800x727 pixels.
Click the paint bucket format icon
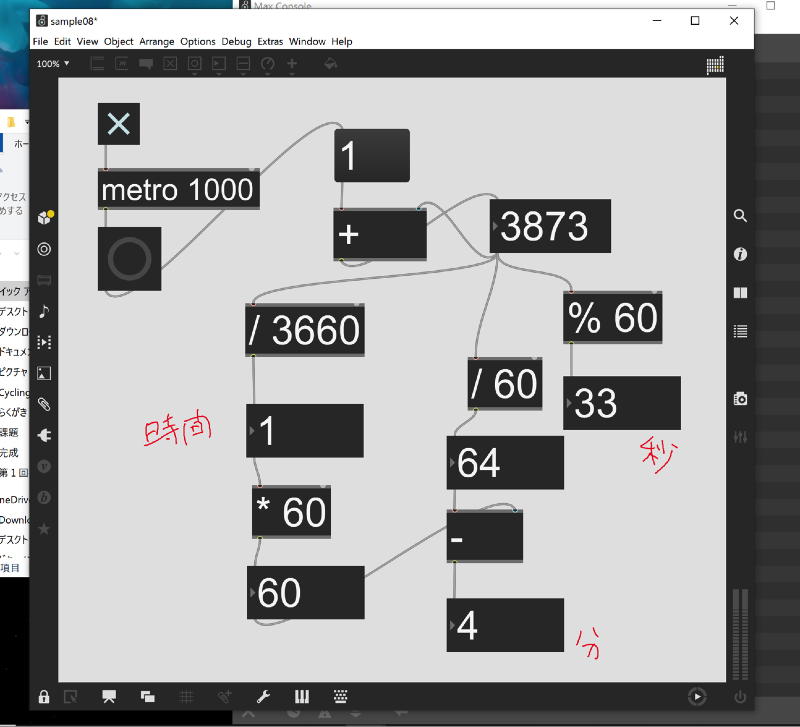pos(331,64)
